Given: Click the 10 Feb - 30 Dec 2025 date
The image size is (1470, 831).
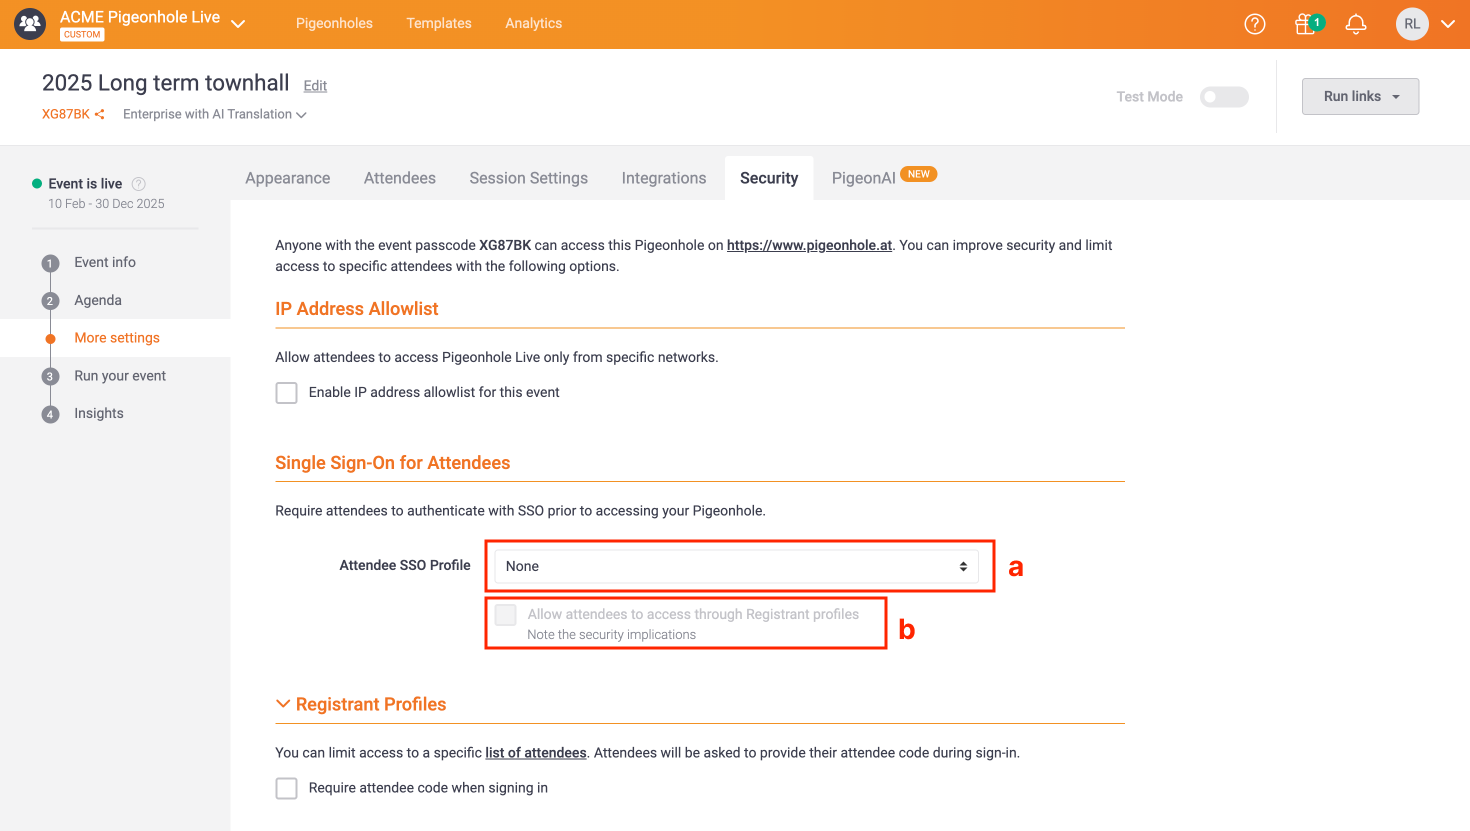Looking at the screenshot, I should click(x=106, y=204).
